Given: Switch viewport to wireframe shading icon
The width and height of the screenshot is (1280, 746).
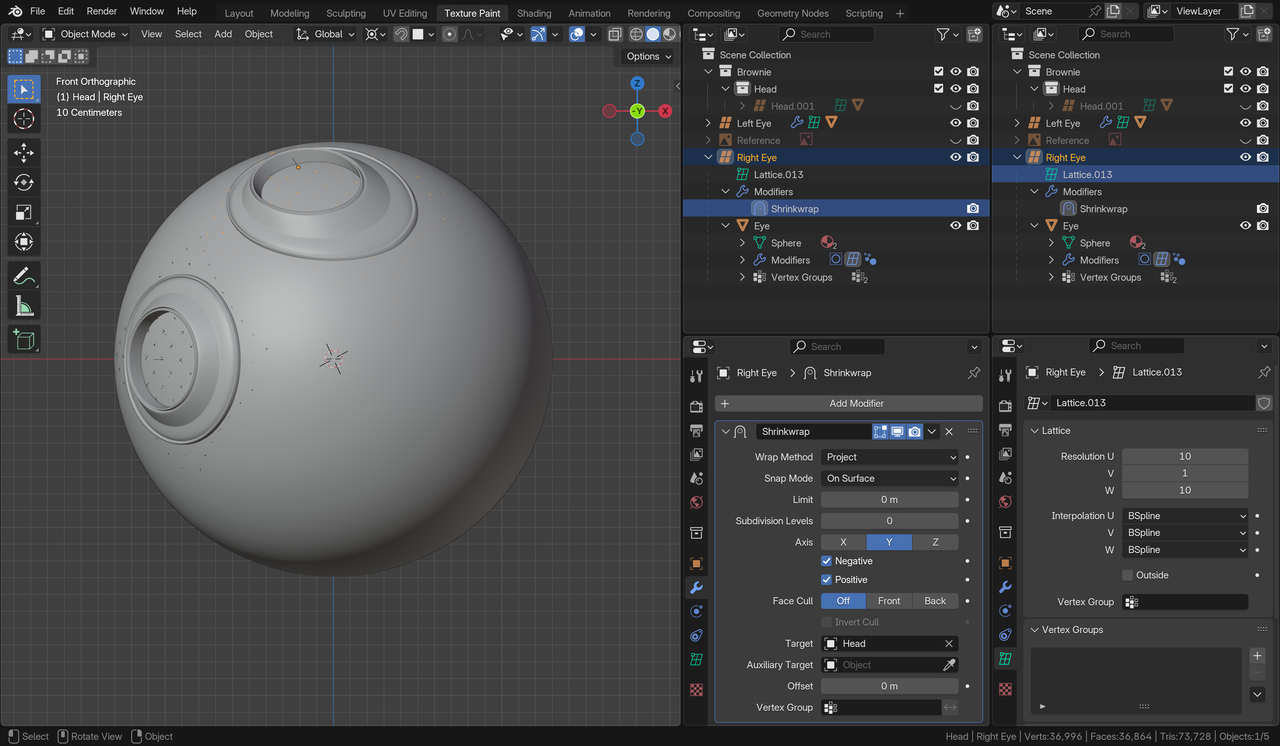Looking at the screenshot, I should pyautogui.click(x=636, y=34).
